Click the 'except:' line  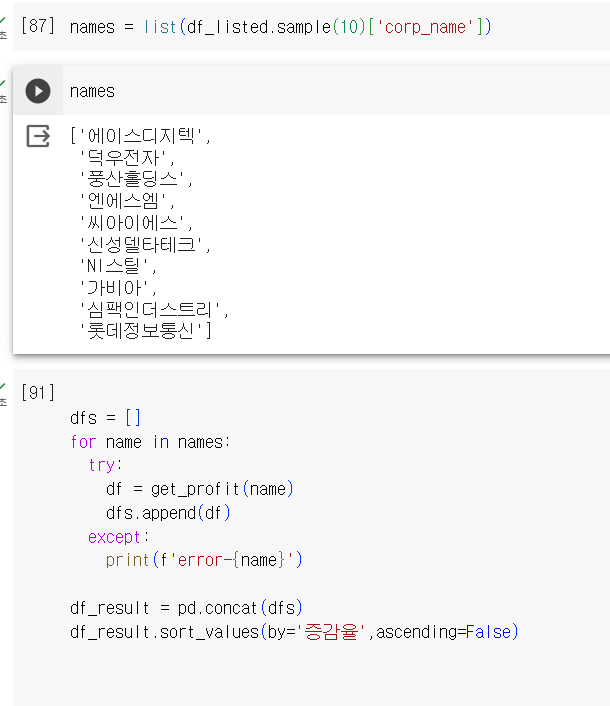pyautogui.click(x=118, y=537)
